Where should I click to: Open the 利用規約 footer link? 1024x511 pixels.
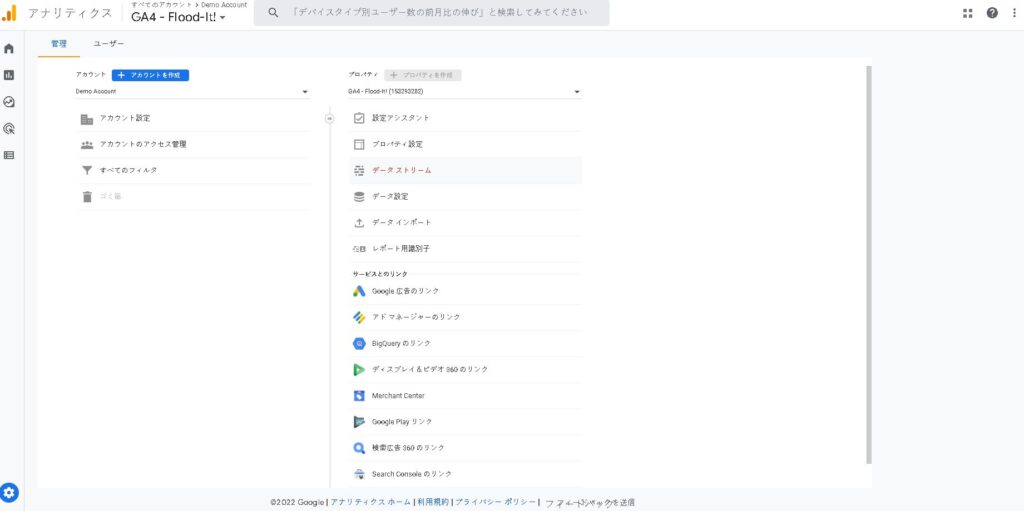[x=433, y=502]
